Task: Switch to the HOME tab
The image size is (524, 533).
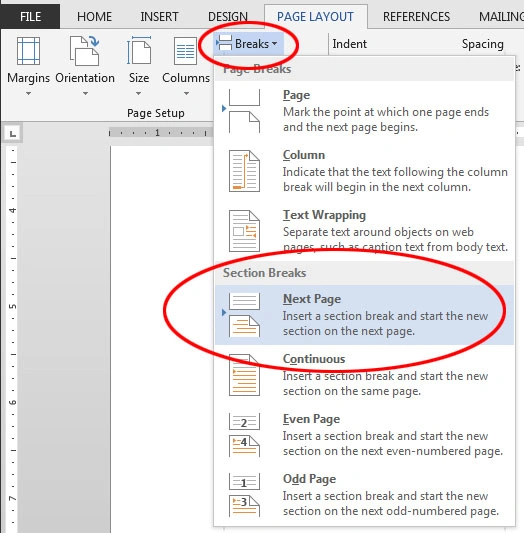Action: click(94, 17)
